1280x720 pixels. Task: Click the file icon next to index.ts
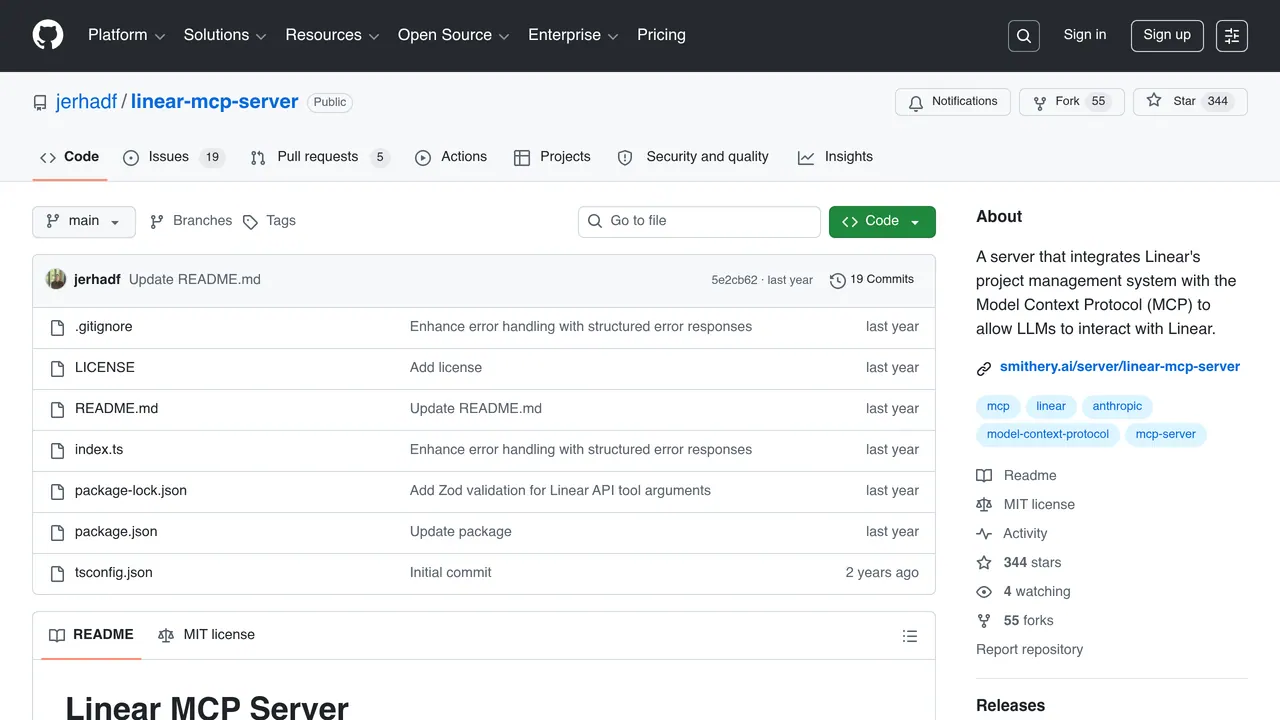[57, 450]
